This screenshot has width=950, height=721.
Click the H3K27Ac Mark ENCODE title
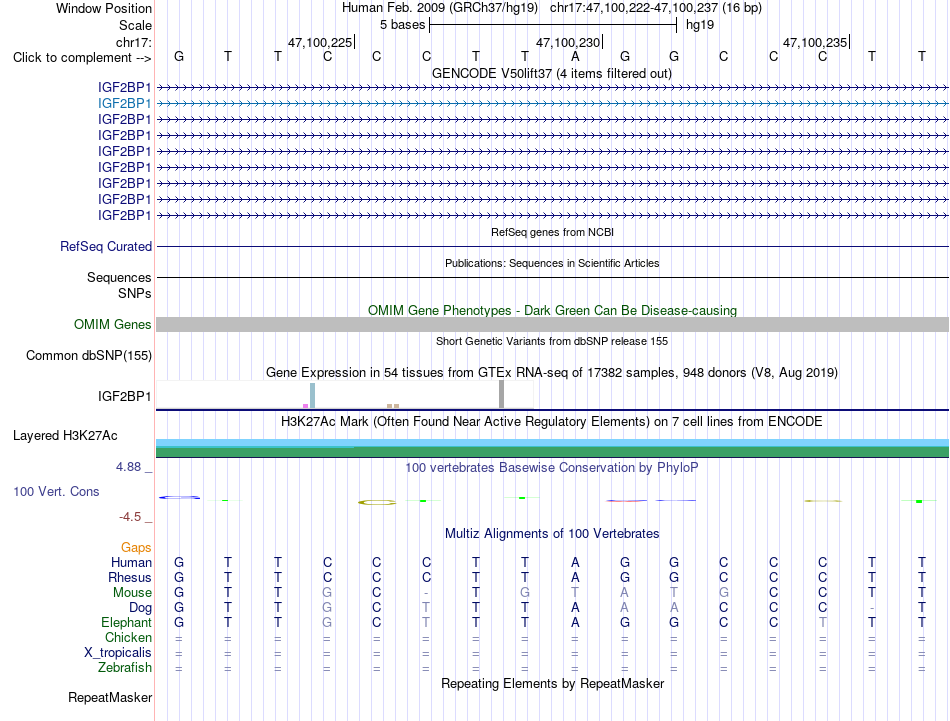click(x=552, y=422)
